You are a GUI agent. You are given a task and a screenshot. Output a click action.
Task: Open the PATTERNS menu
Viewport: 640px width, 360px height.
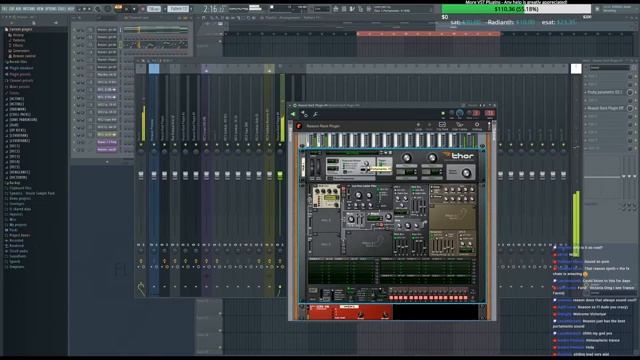pos(29,9)
